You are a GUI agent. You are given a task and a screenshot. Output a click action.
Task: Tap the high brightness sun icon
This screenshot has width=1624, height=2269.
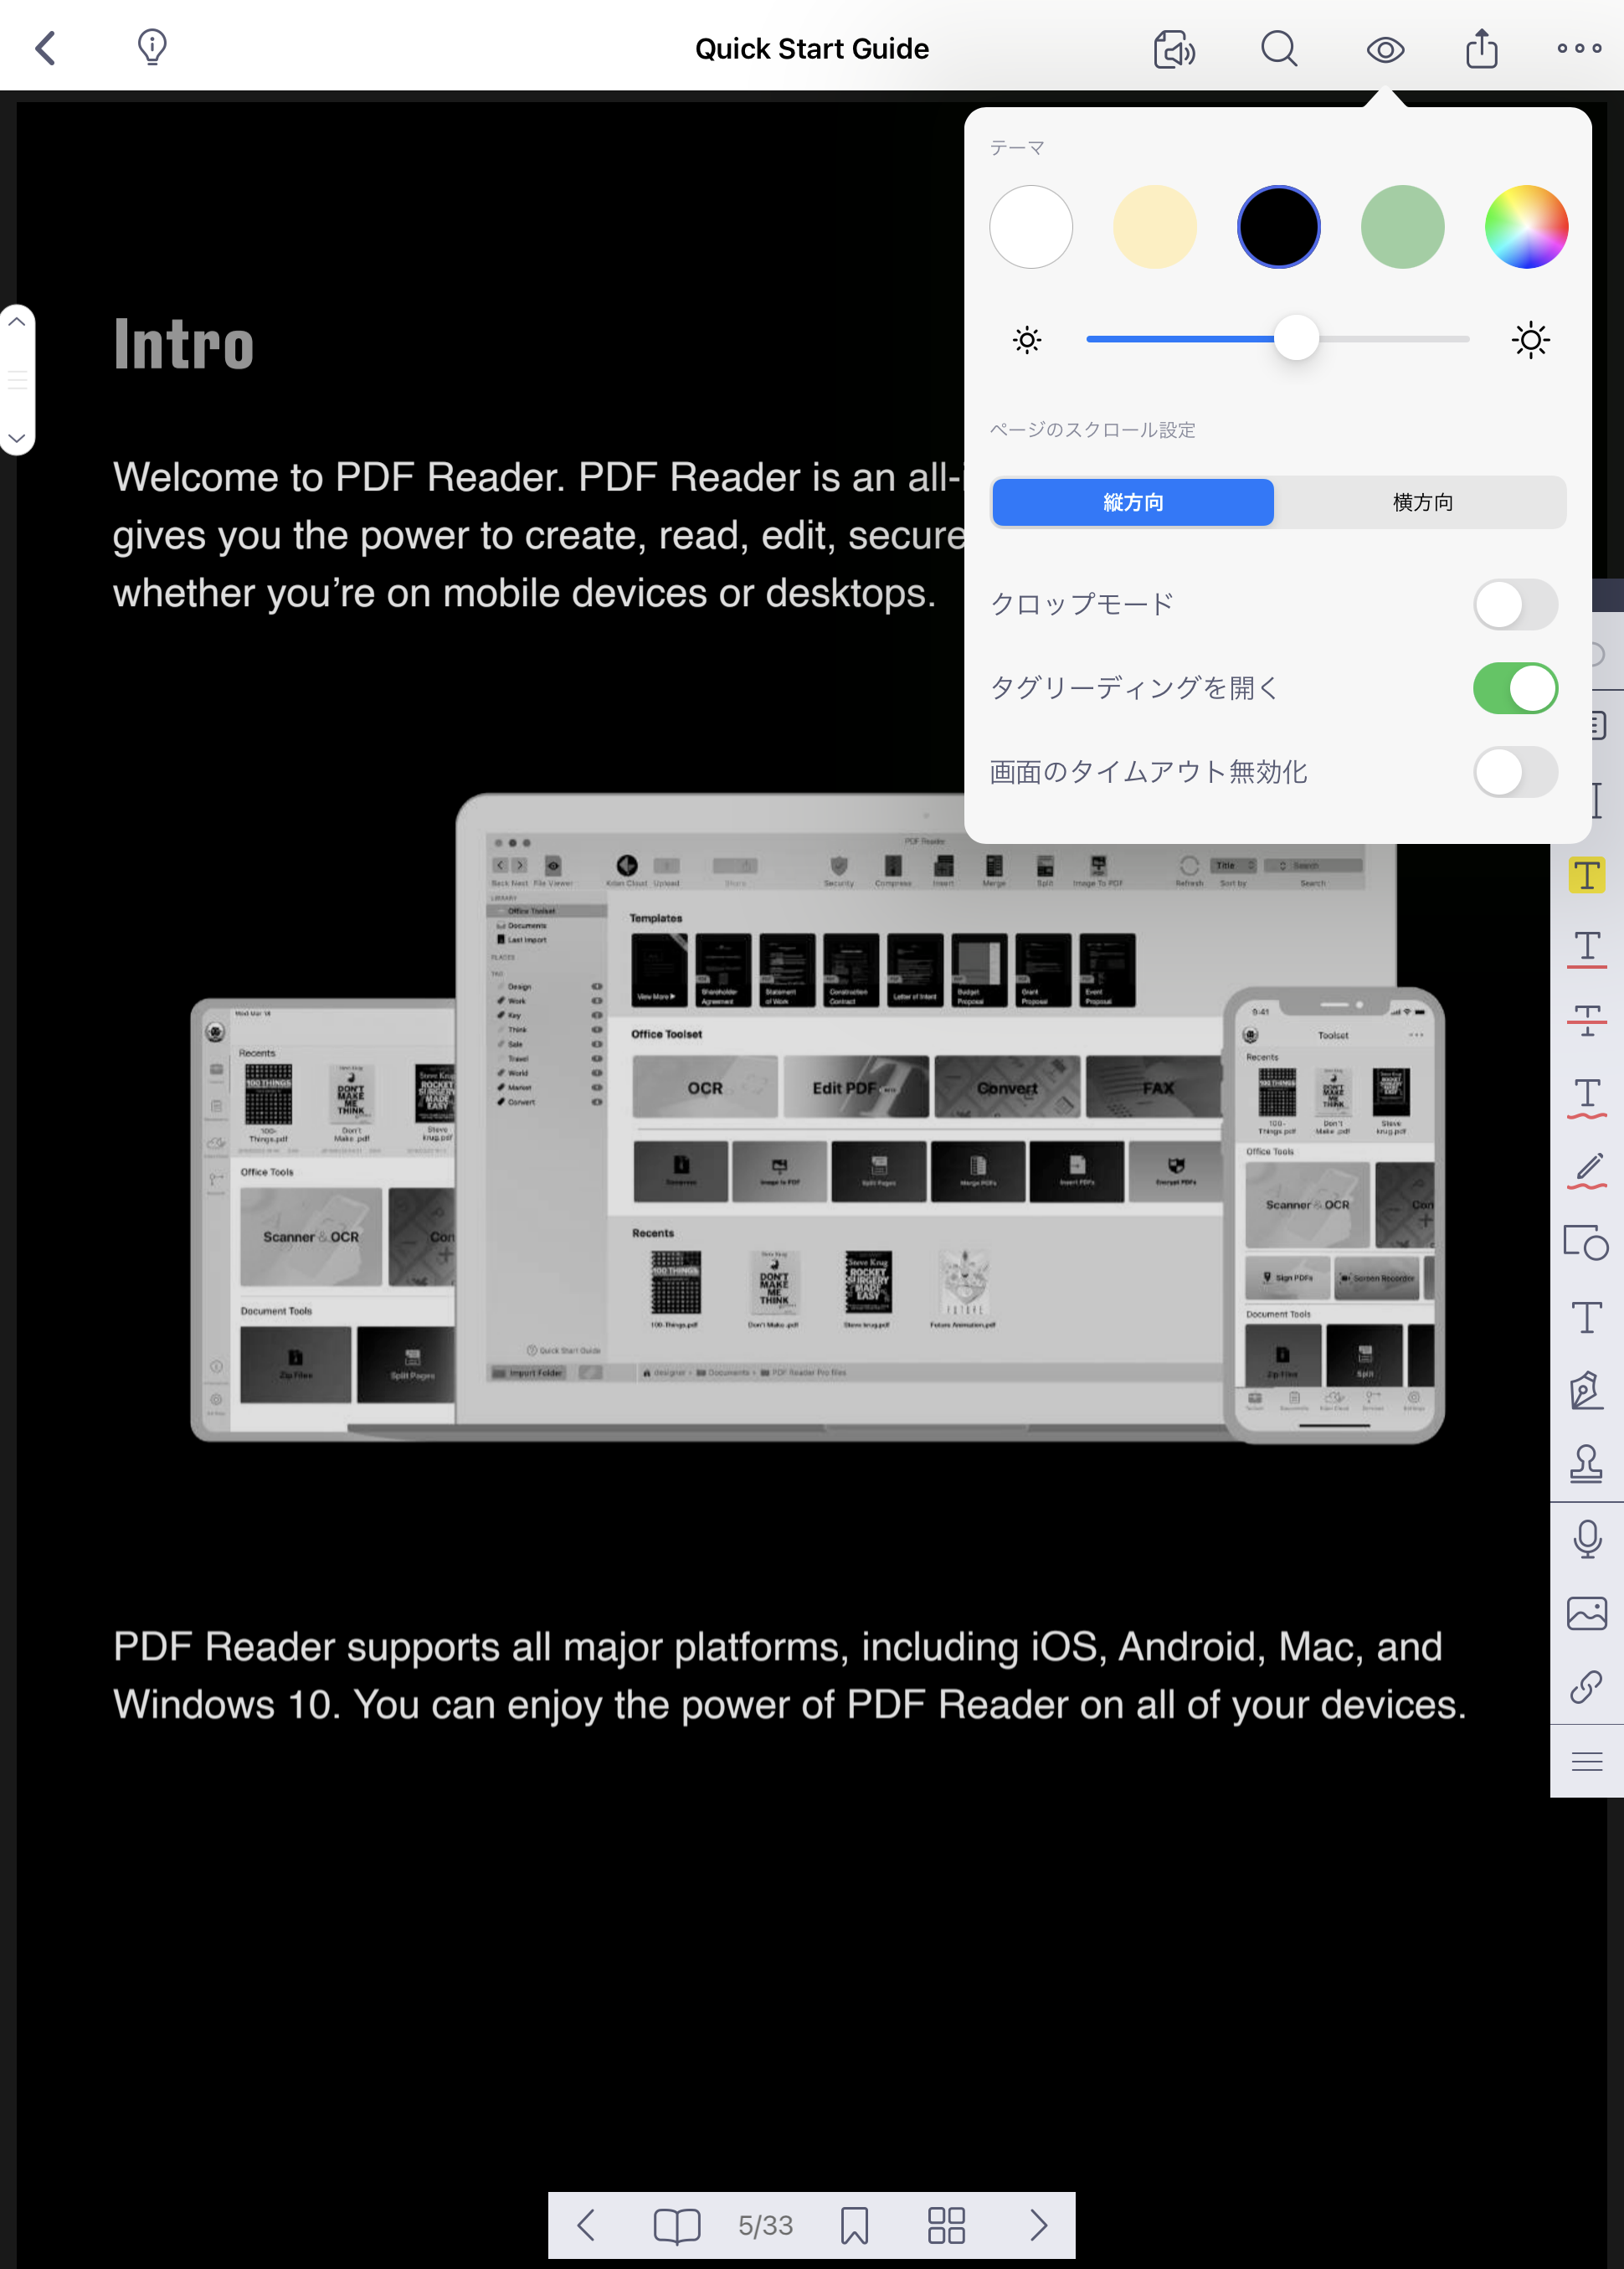pos(1530,340)
